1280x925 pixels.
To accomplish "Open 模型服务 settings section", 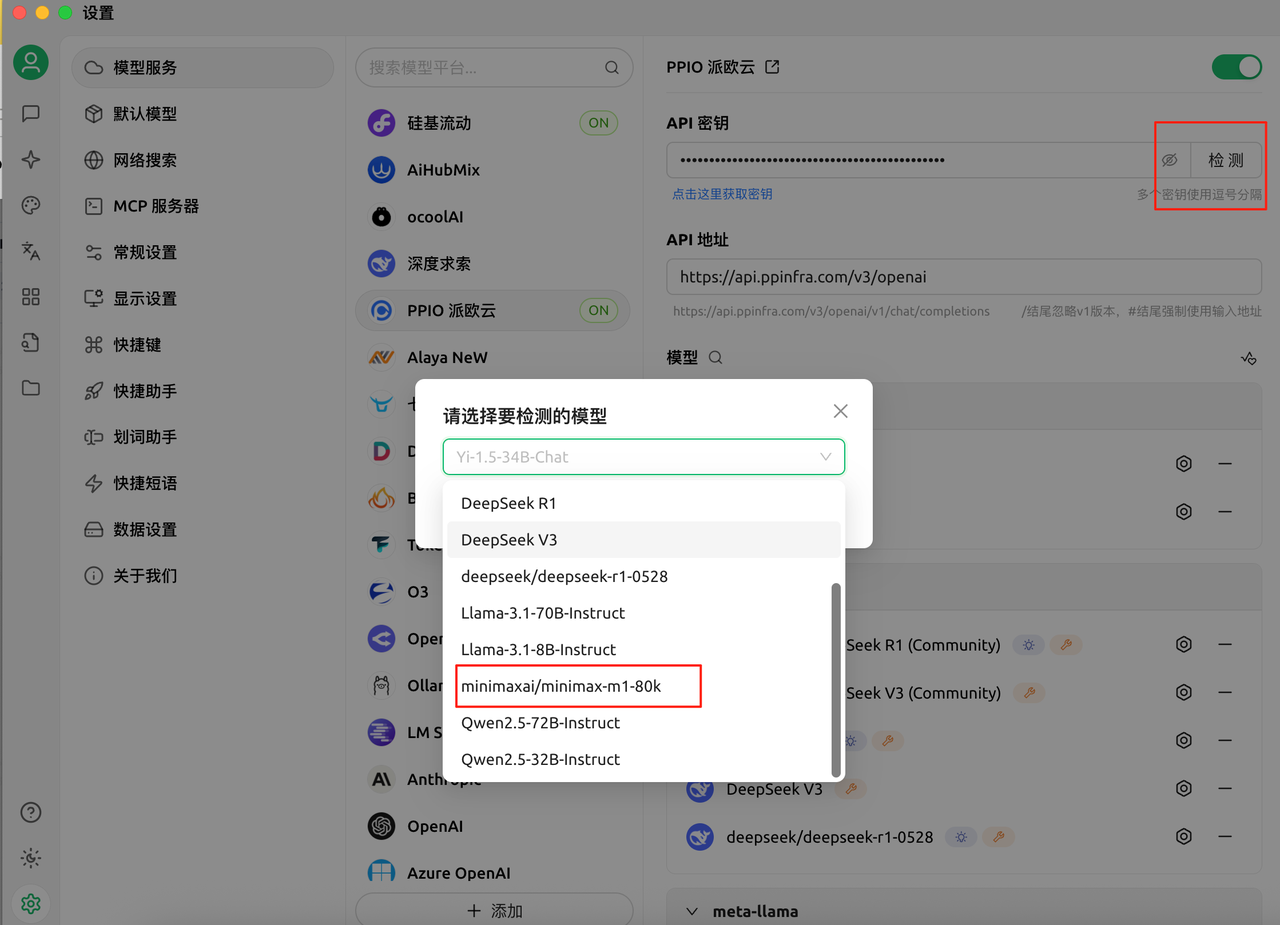I will click(203, 67).
